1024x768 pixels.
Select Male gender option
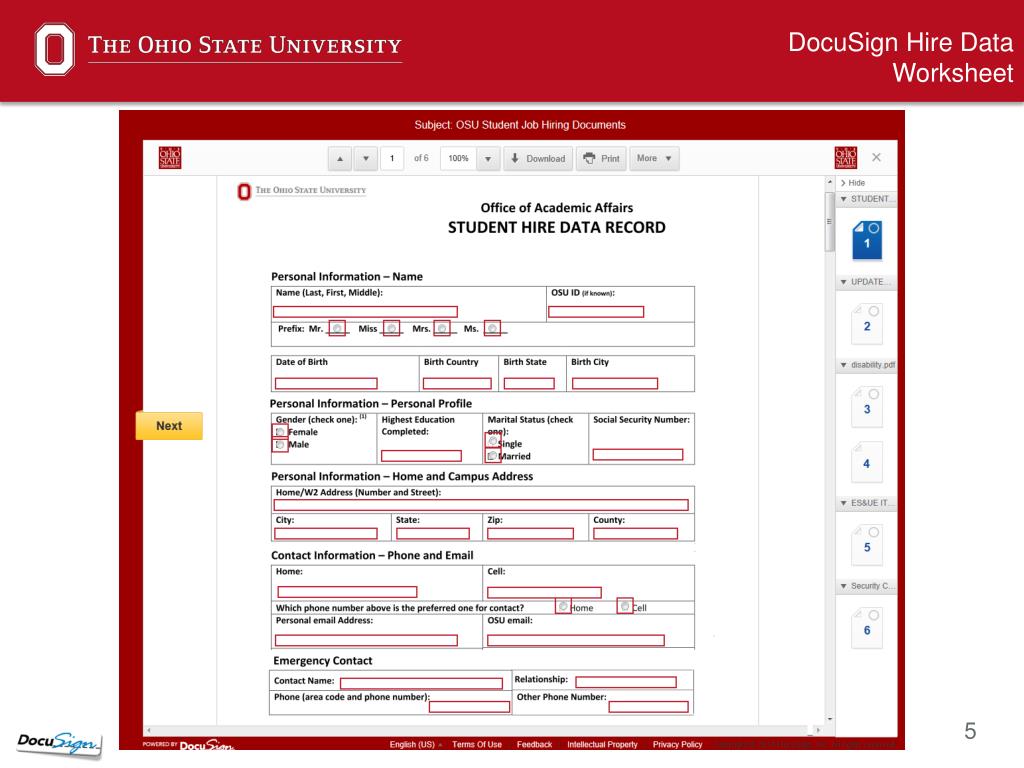[280, 445]
